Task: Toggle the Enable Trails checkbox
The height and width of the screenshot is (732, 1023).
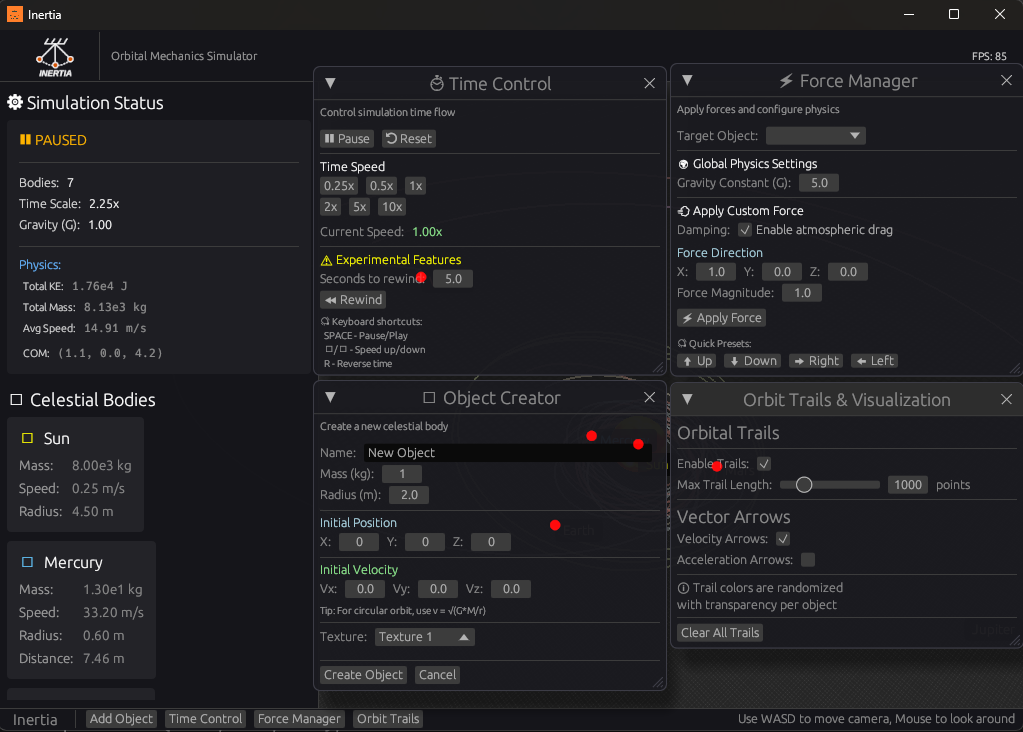Action: click(764, 464)
